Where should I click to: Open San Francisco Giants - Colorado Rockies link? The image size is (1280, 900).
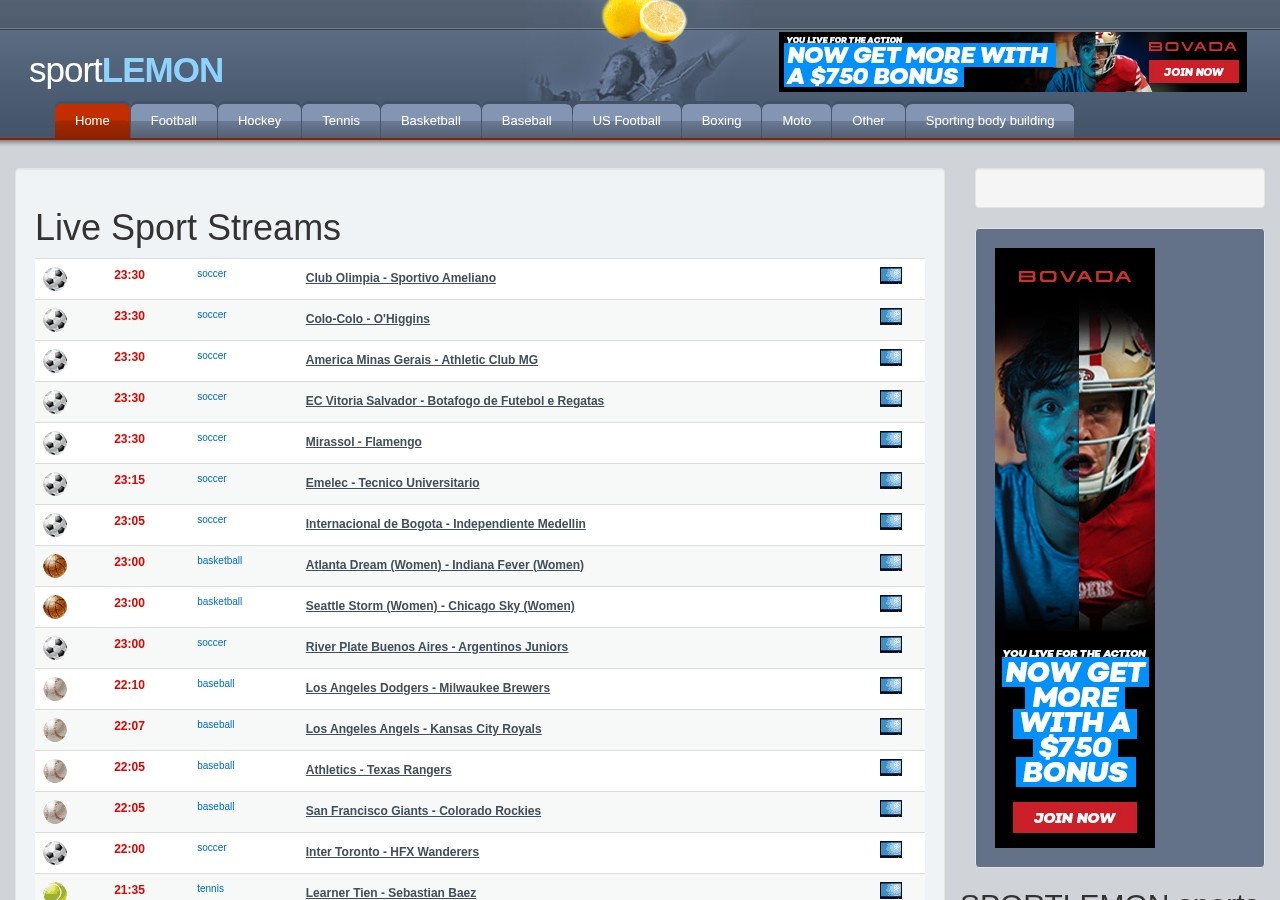click(423, 811)
